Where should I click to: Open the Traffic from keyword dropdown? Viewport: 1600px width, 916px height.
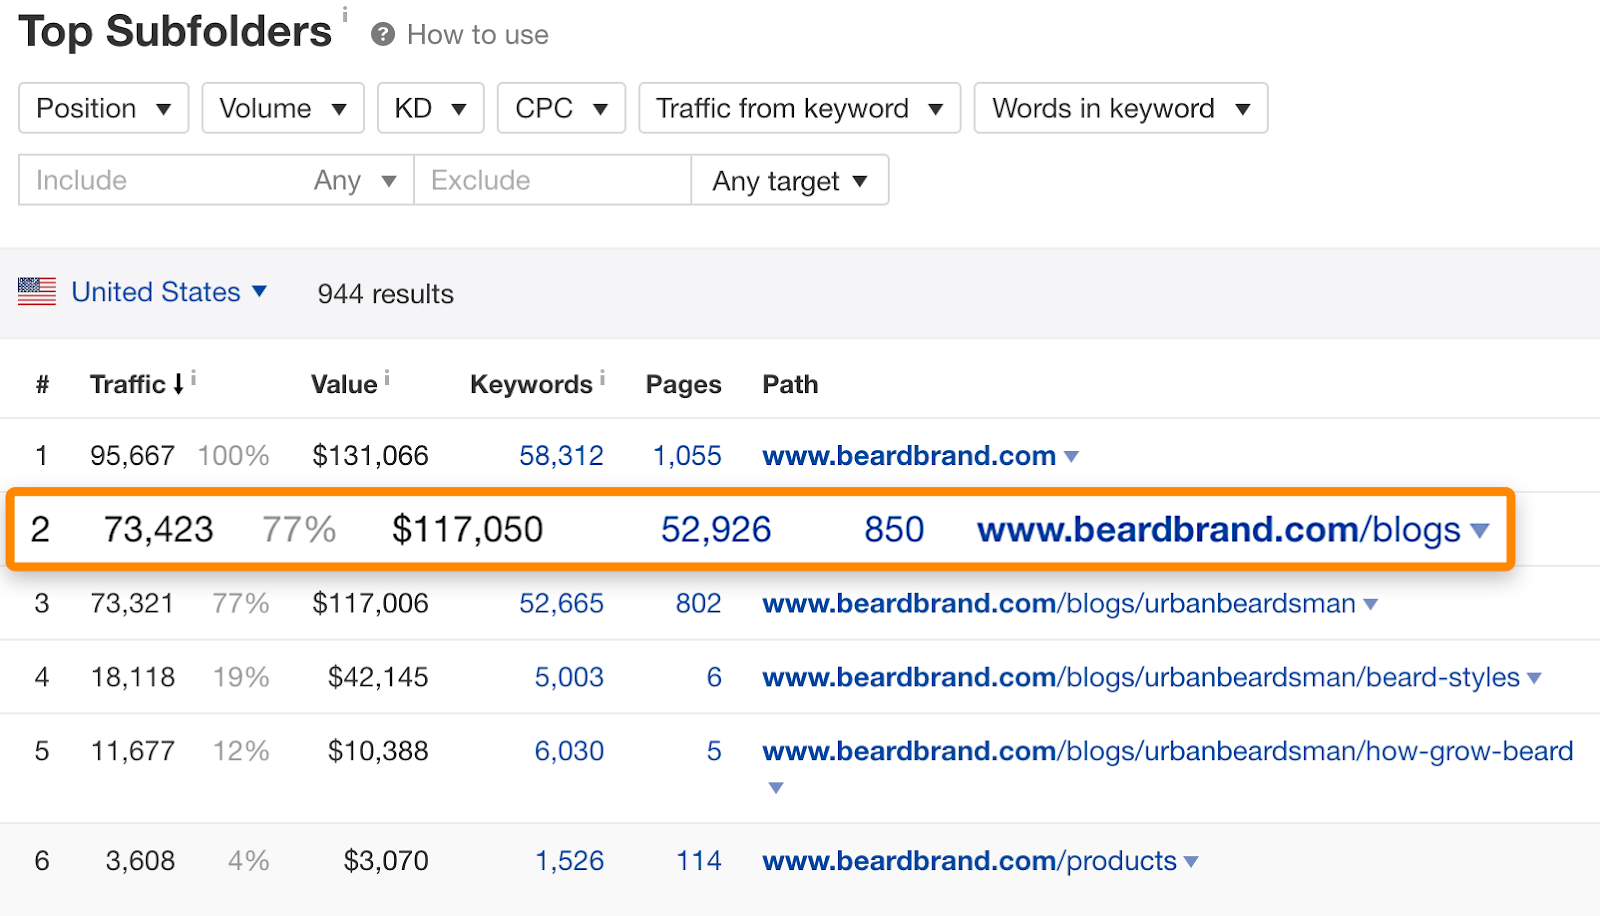point(800,108)
